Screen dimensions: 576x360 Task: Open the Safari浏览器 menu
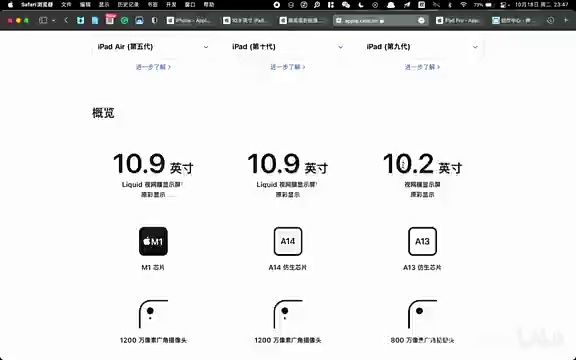tap(37, 5)
